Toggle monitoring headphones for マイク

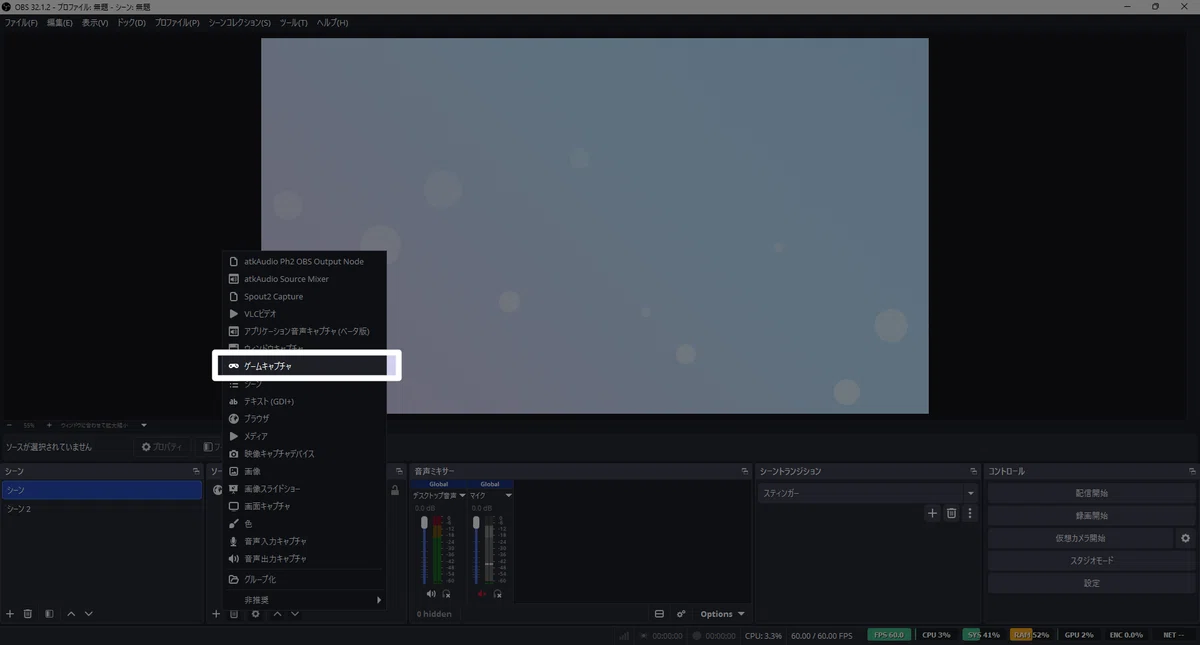[x=497, y=593]
